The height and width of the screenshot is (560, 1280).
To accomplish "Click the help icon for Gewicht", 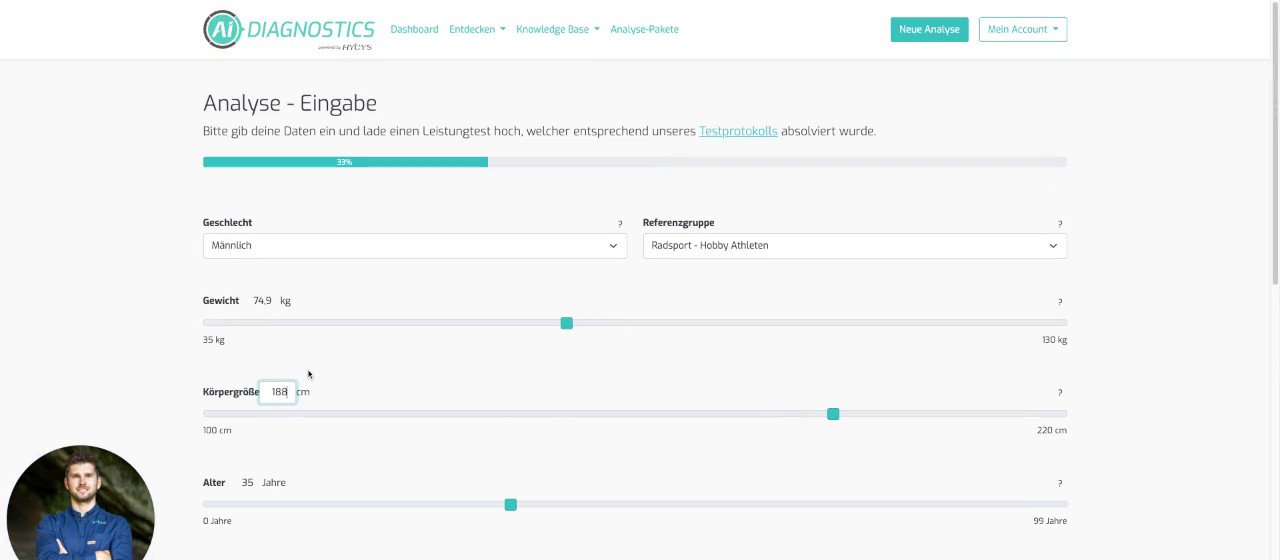I will pyautogui.click(x=1060, y=302).
